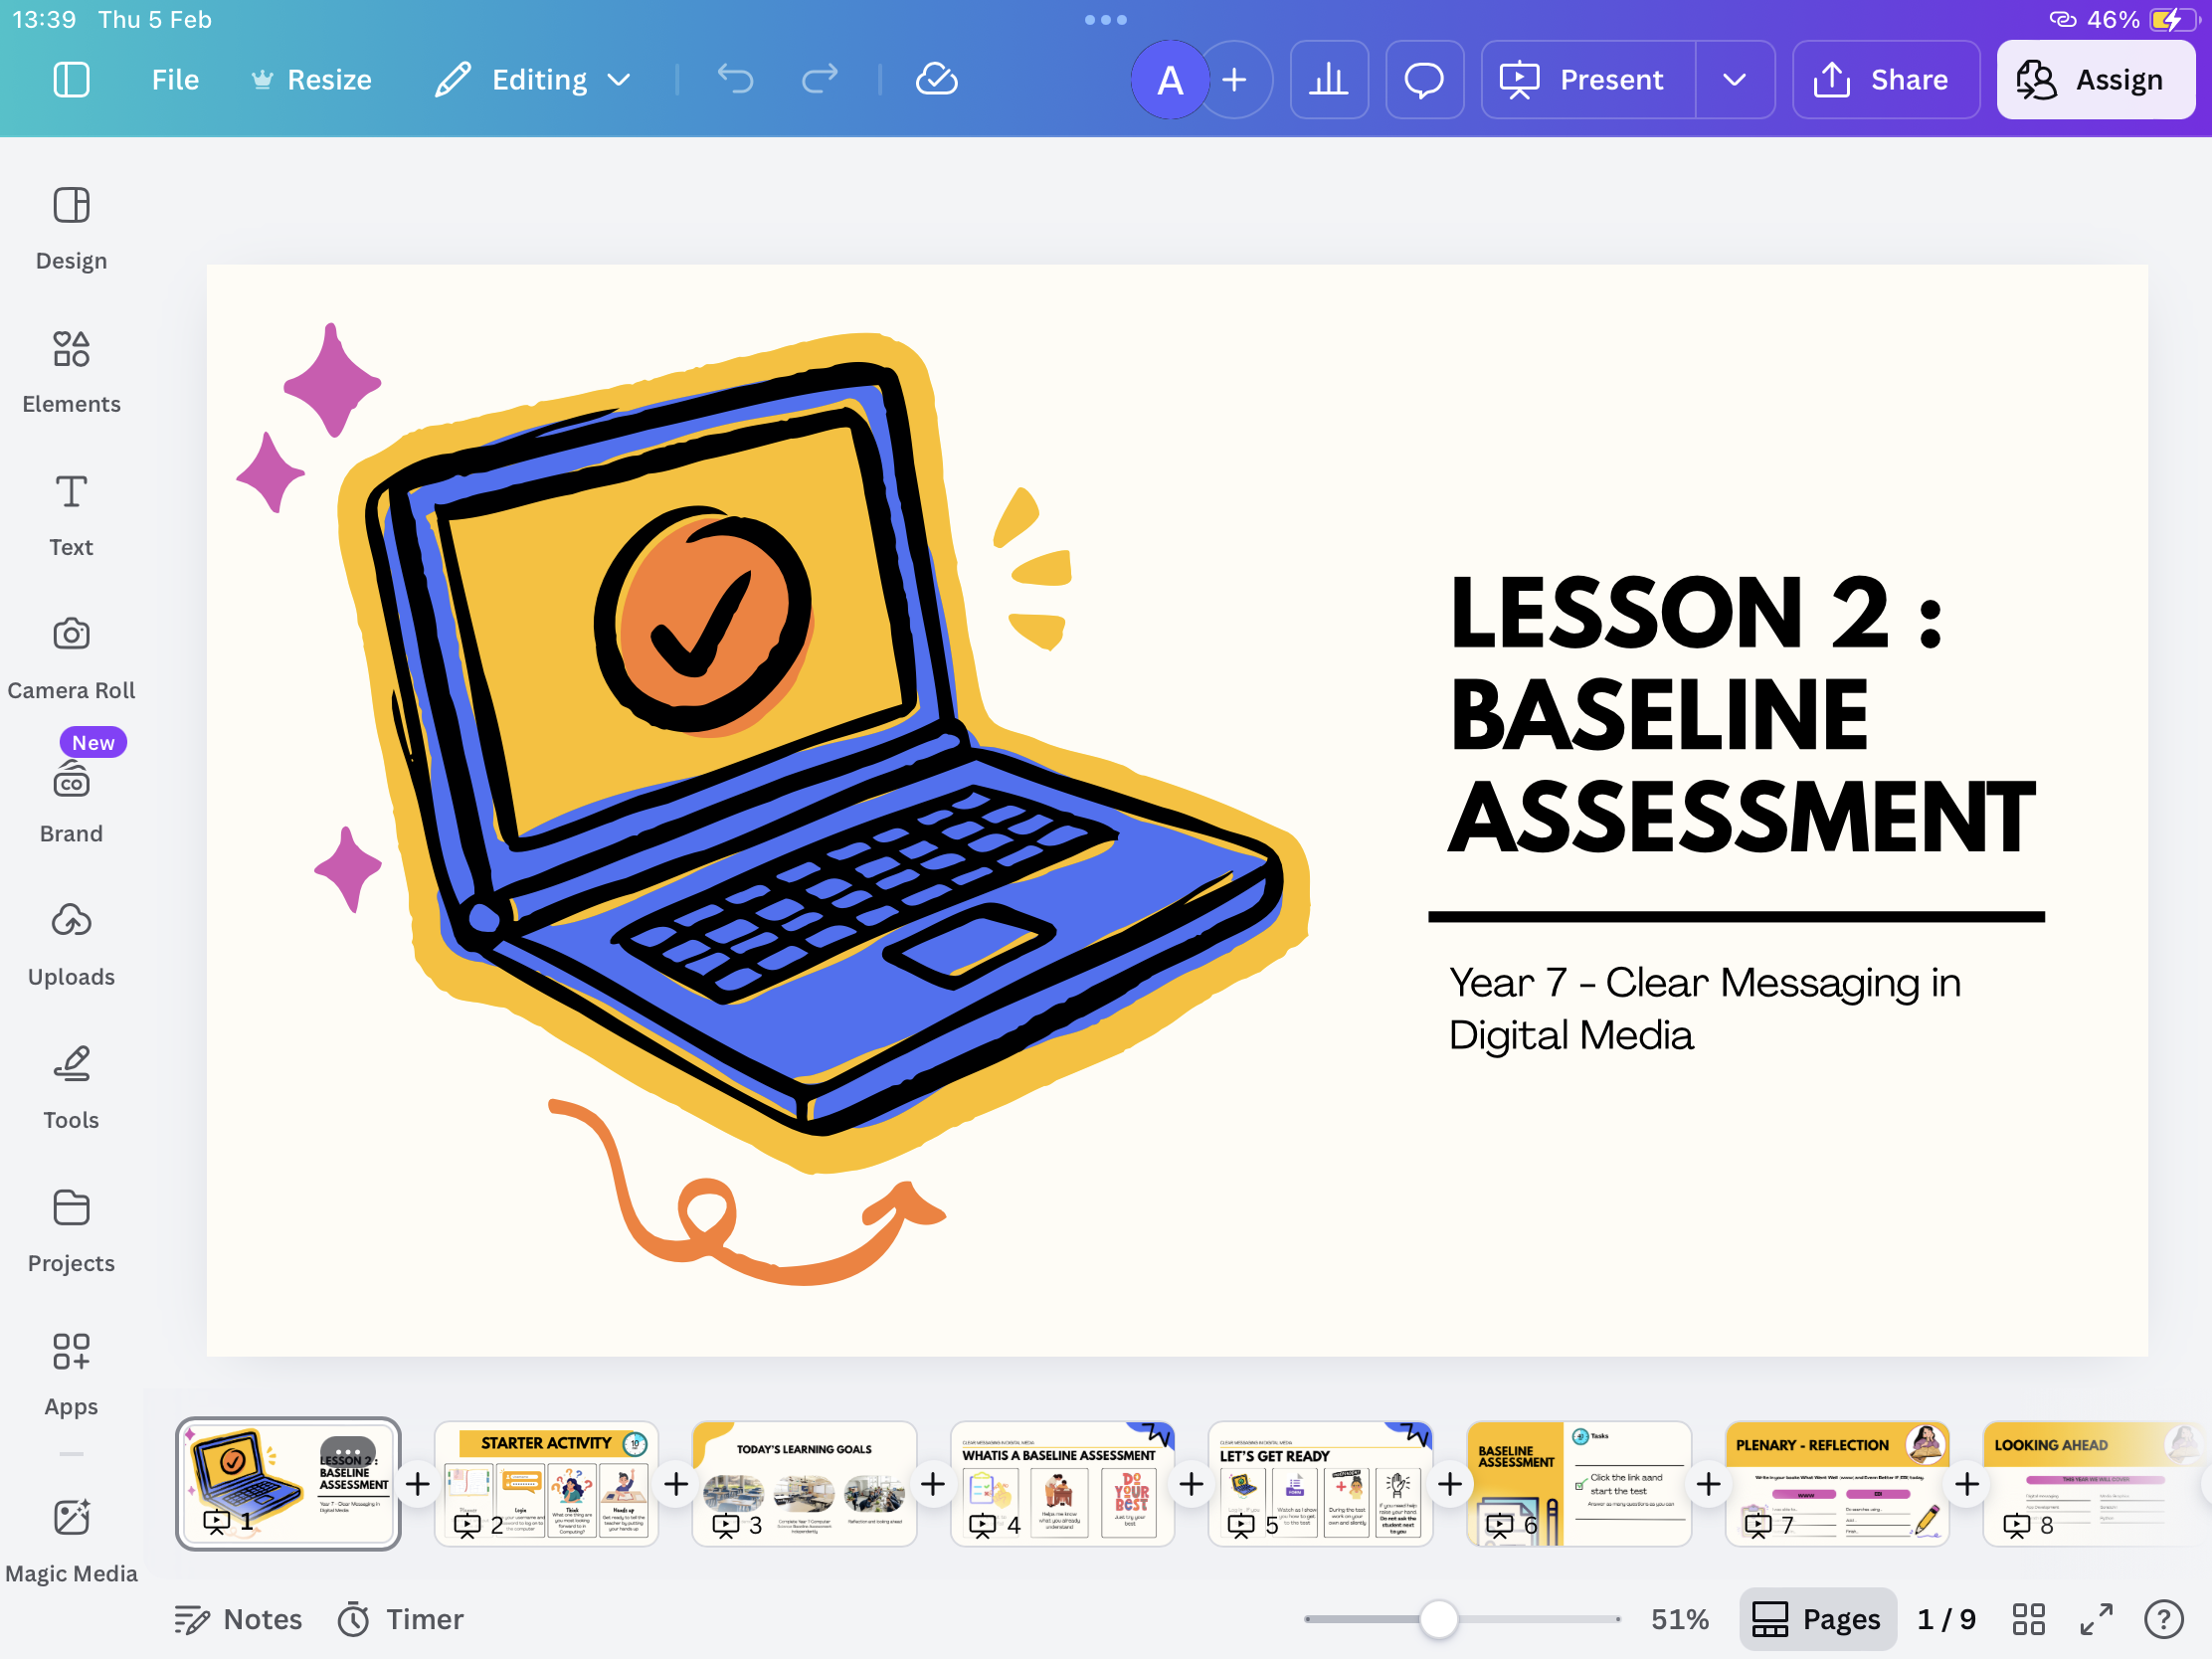2212x1659 pixels.
Task: Click the cloud save status icon
Action: tap(936, 79)
